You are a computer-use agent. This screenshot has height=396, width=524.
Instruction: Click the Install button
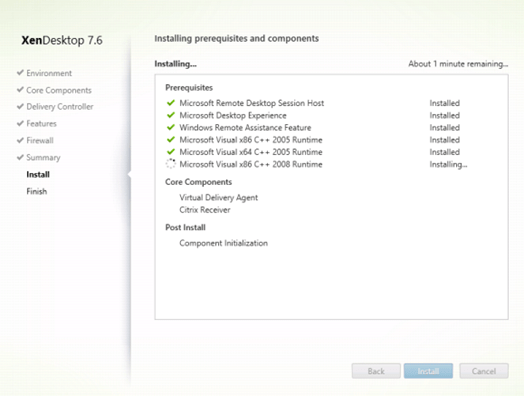click(428, 371)
